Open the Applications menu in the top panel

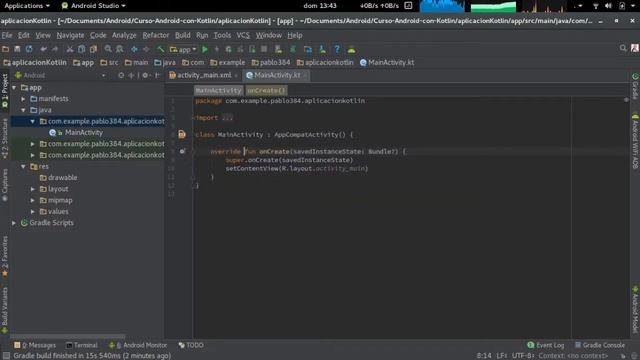click(x=27, y=6)
